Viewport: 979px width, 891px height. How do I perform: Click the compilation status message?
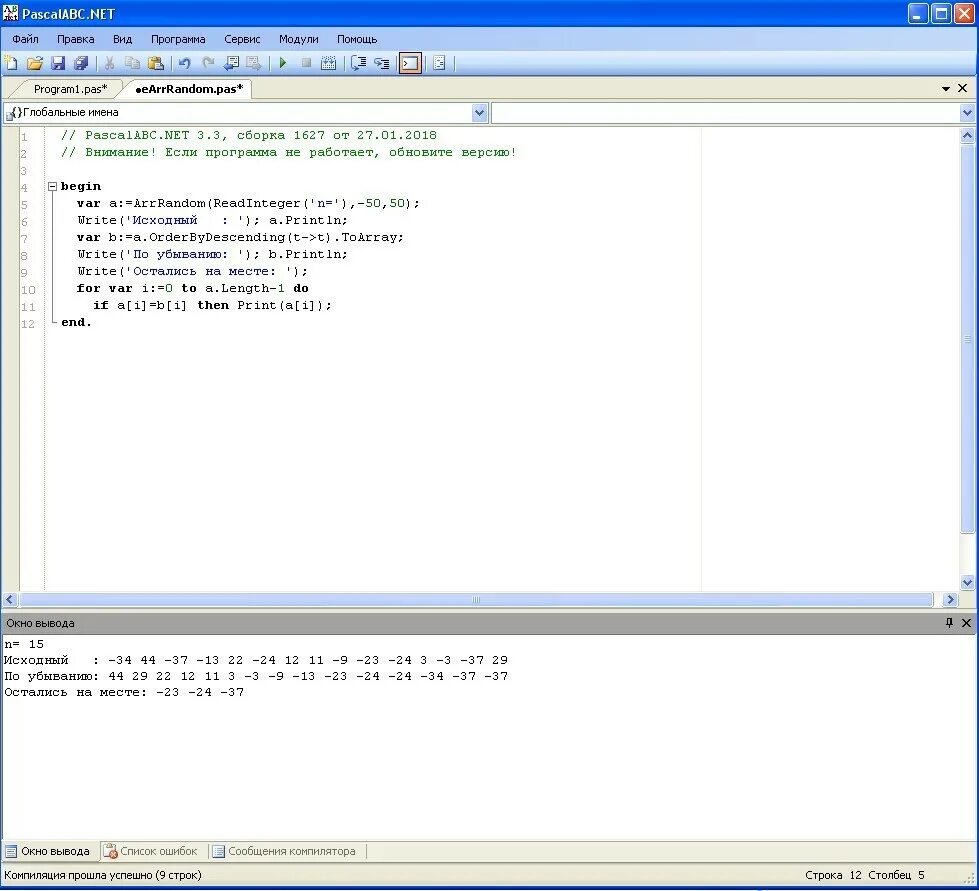pyautogui.click(x=103, y=876)
